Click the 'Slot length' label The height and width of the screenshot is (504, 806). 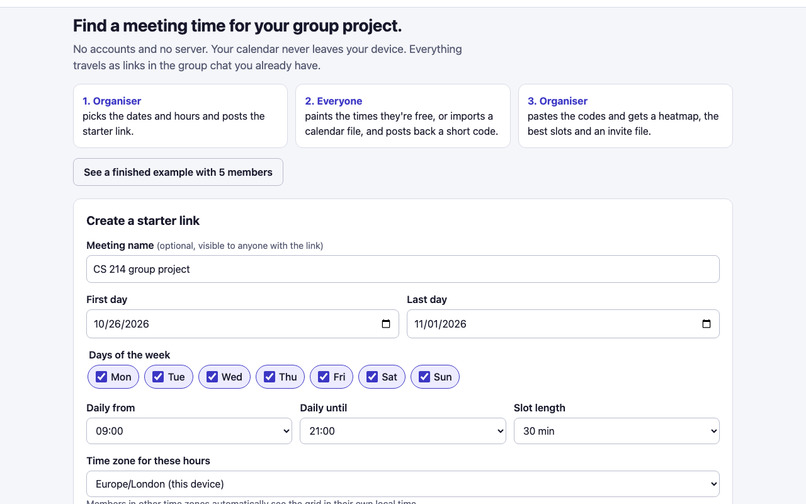pyautogui.click(x=539, y=408)
